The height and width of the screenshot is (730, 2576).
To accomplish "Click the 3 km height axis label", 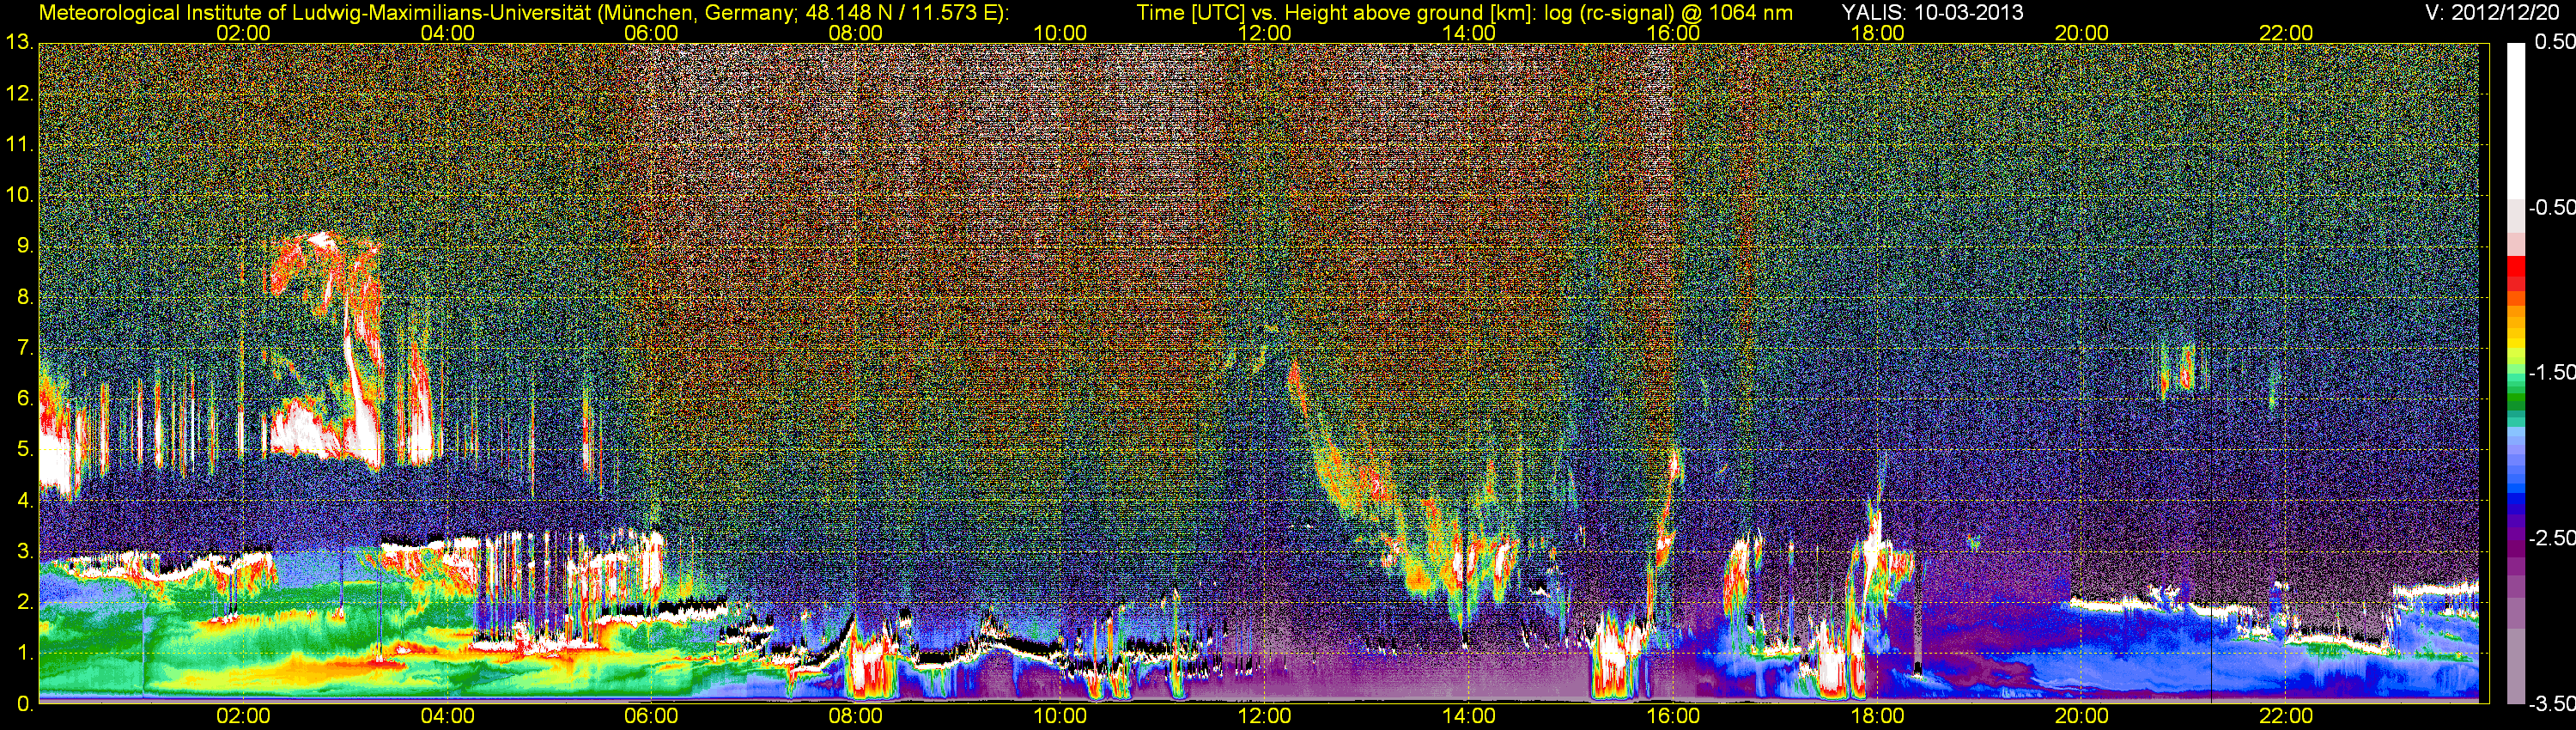I will click(24, 552).
